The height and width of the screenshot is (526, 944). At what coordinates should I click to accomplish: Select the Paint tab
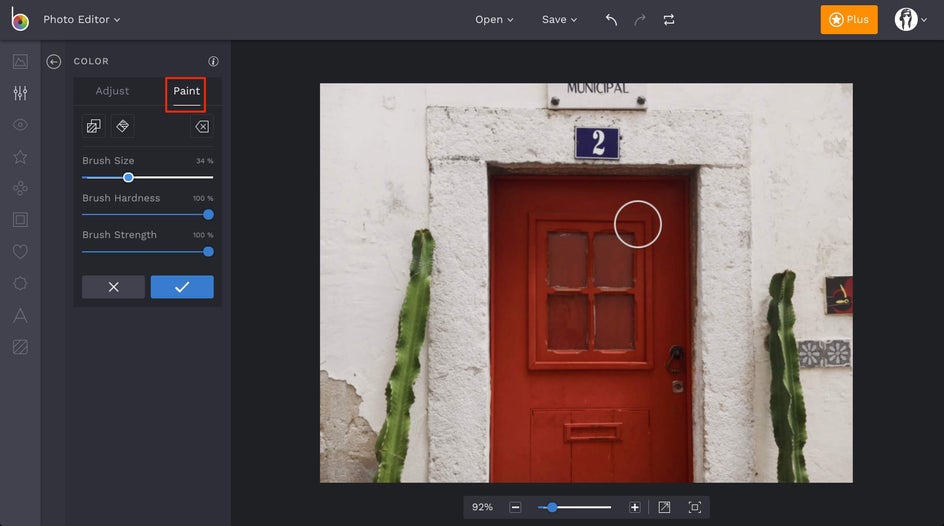click(x=186, y=91)
